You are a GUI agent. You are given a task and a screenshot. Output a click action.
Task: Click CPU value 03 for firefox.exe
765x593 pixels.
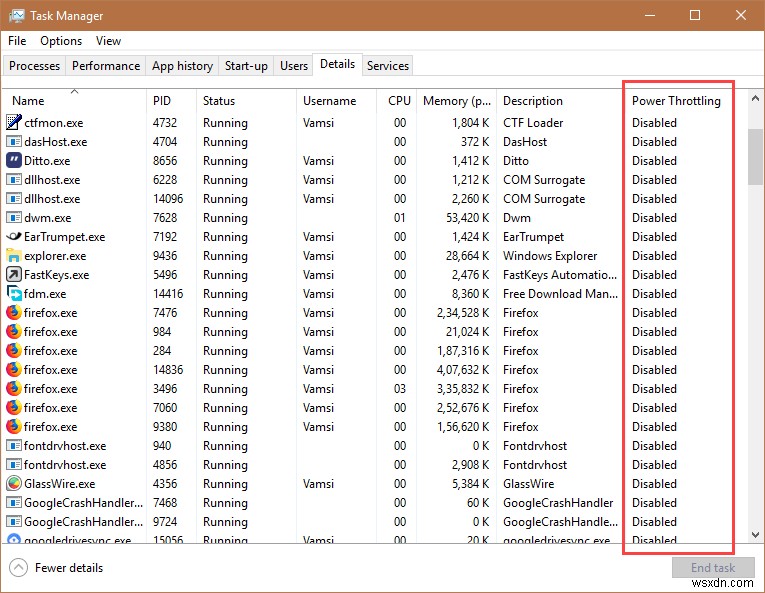click(400, 389)
